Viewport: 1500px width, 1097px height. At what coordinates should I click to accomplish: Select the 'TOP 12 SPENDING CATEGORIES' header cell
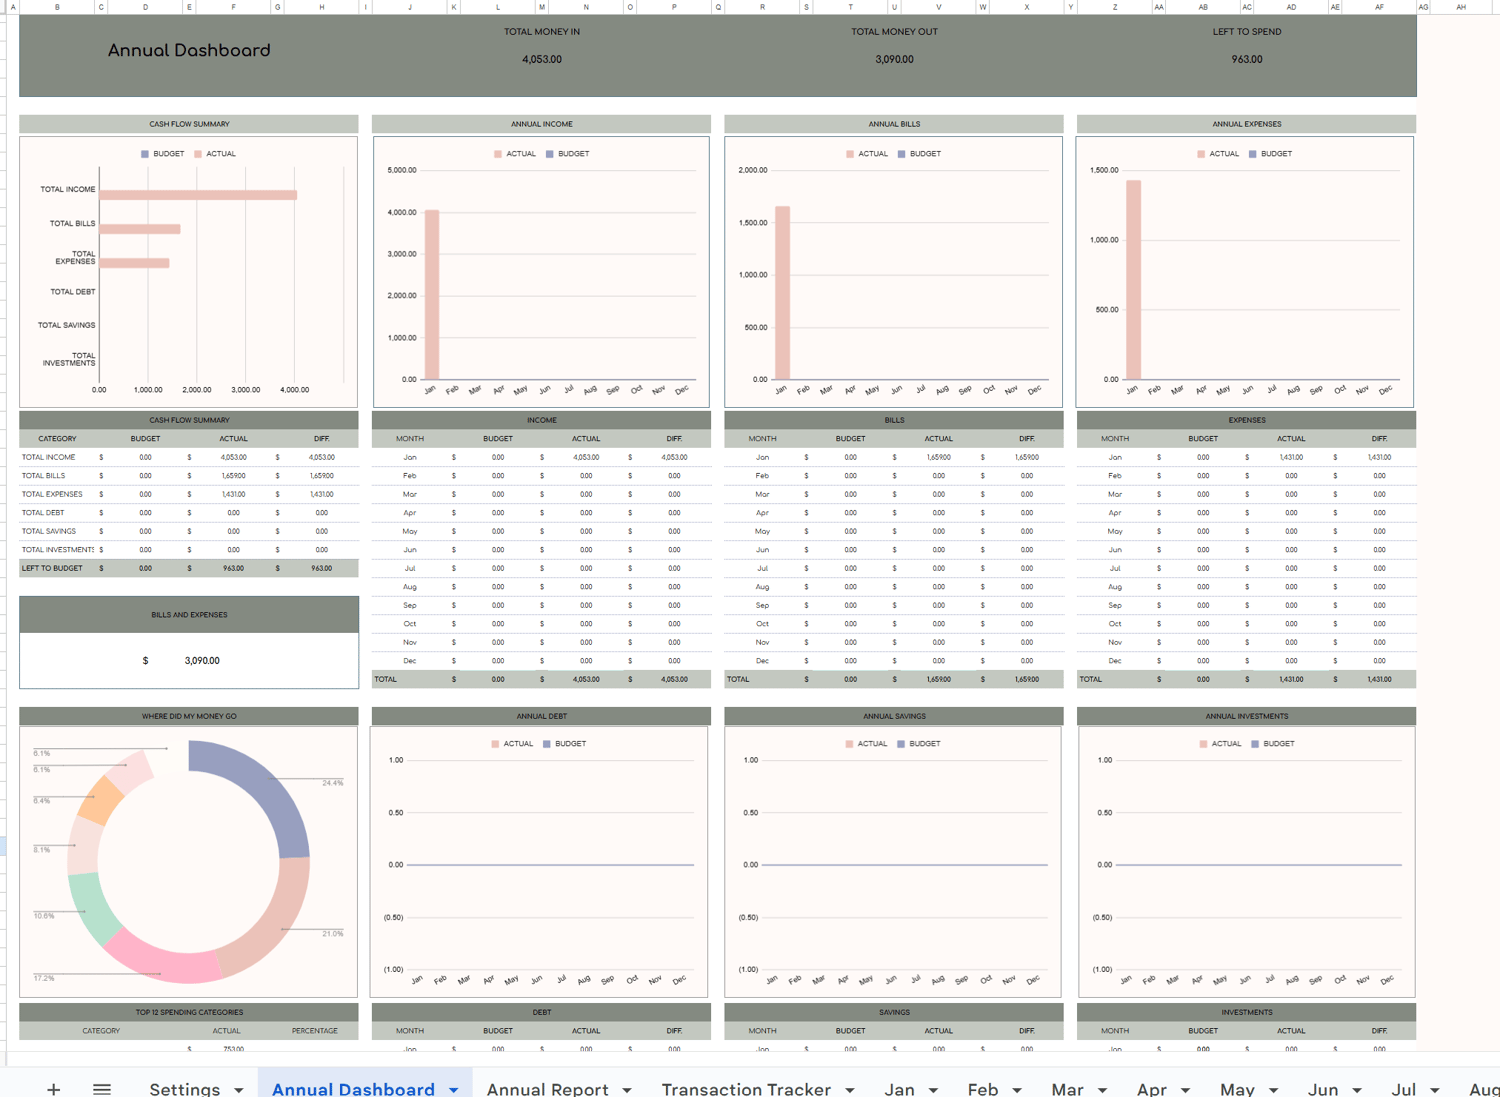point(189,1012)
